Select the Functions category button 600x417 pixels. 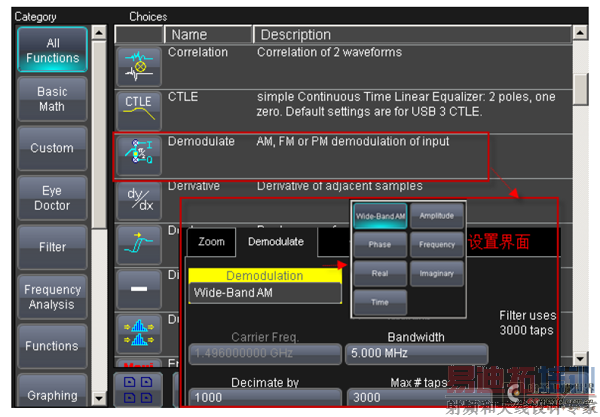pos(52,346)
